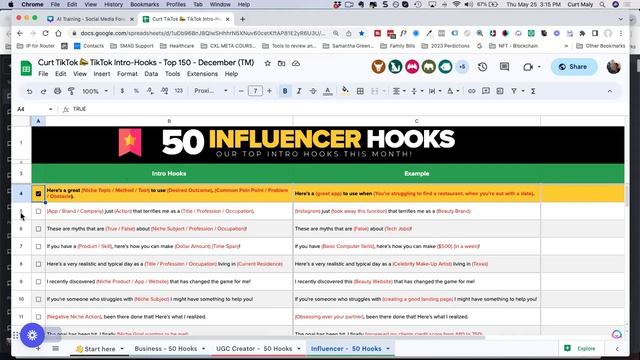Open the Insert menu
The height and width of the screenshot is (360, 640).
pyautogui.click(x=102, y=74)
